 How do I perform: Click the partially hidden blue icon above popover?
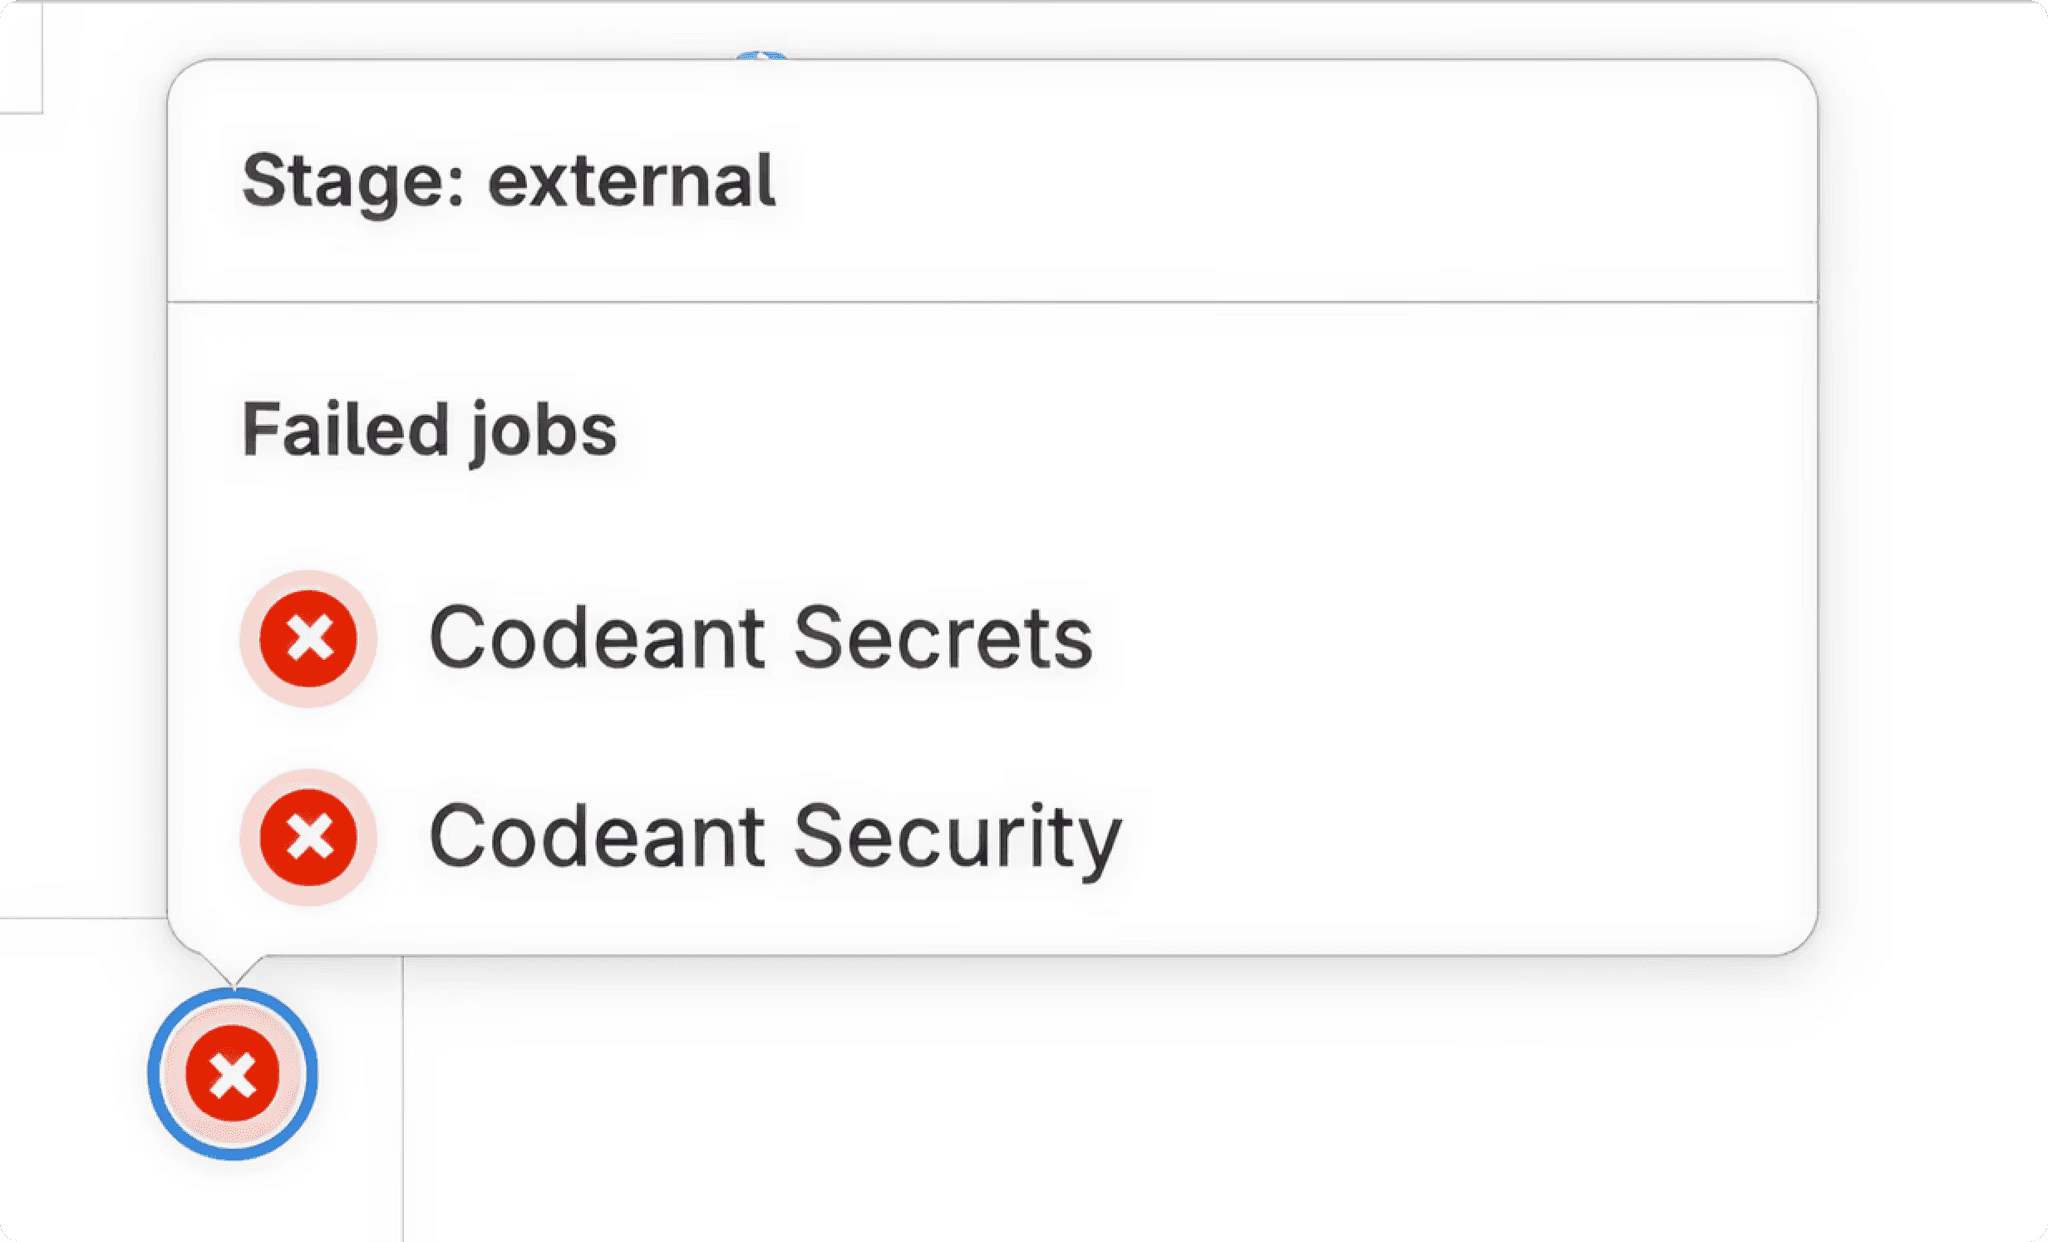click(761, 55)
